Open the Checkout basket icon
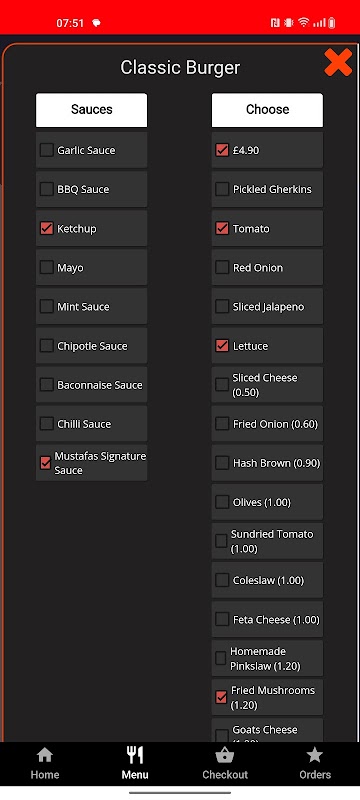 click(225, 755)
